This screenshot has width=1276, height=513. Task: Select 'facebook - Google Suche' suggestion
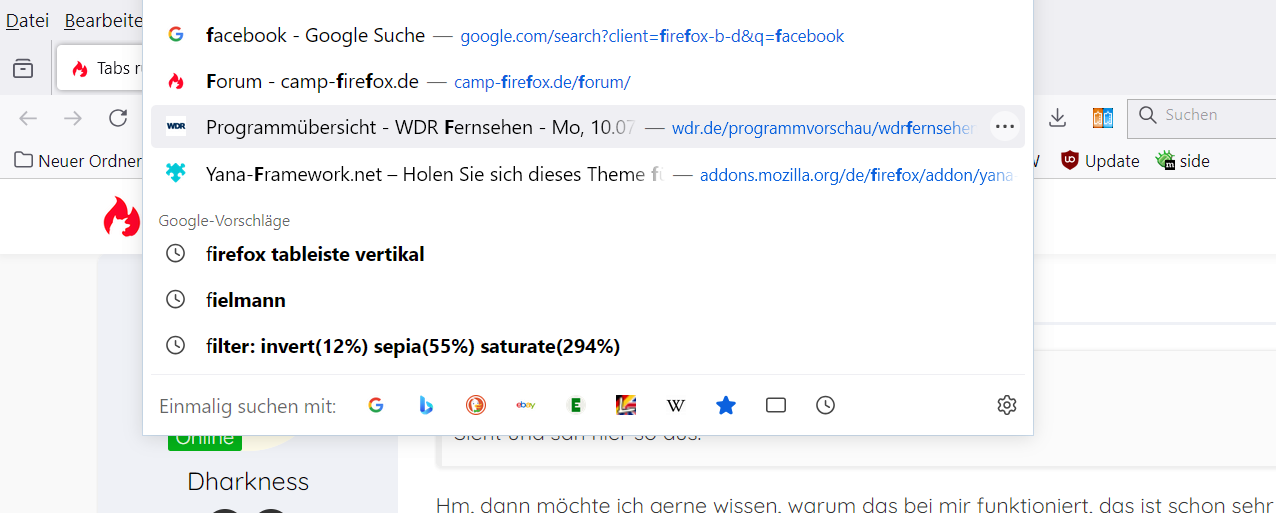point(588,35)
